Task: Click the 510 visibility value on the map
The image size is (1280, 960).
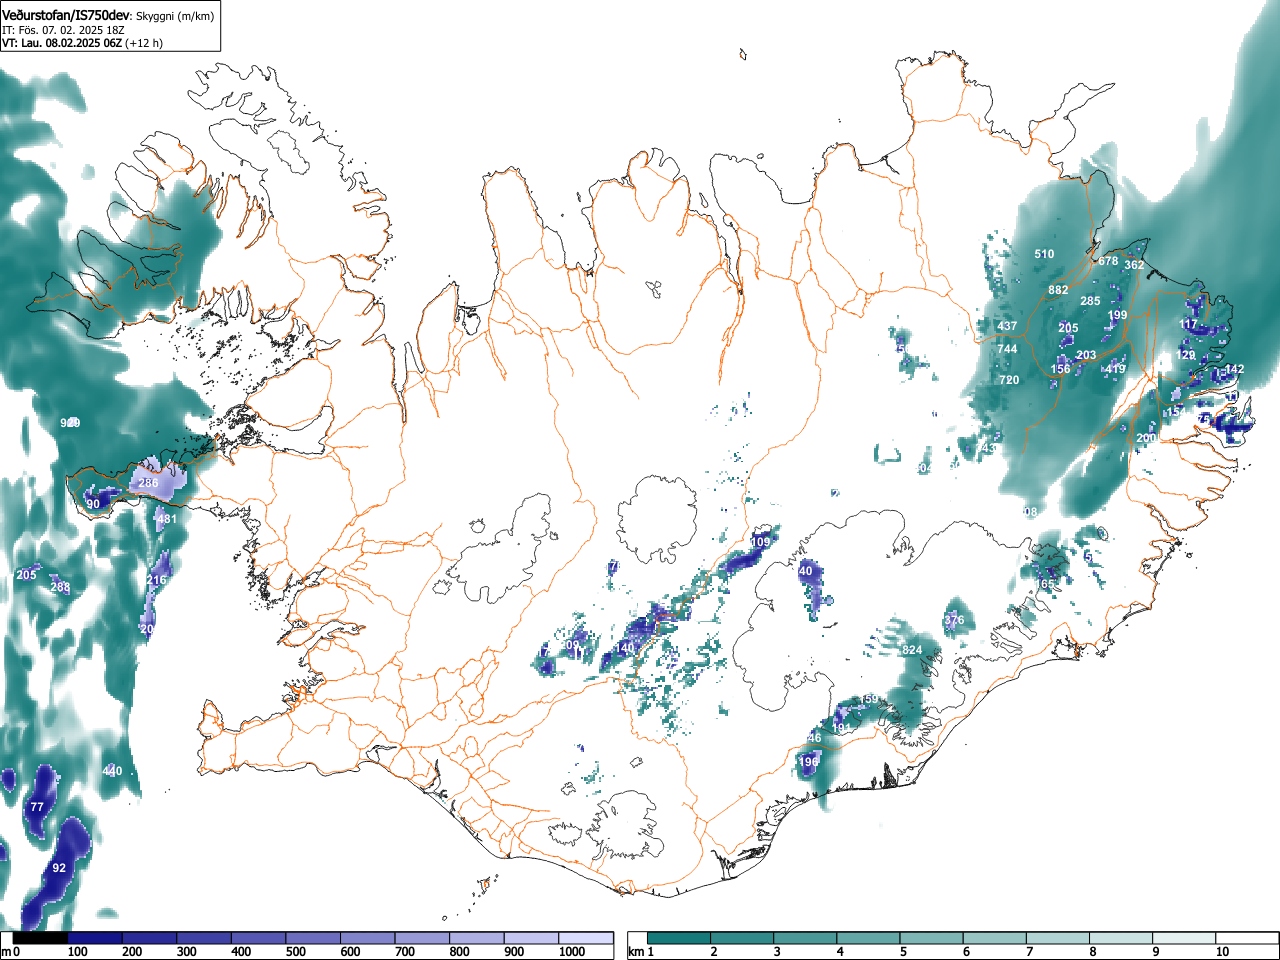Action: pos(1044,254)
